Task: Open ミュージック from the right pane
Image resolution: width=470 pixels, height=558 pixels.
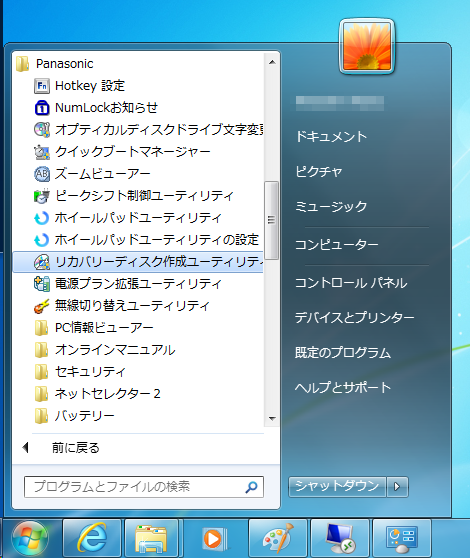Action: [331, 207]
